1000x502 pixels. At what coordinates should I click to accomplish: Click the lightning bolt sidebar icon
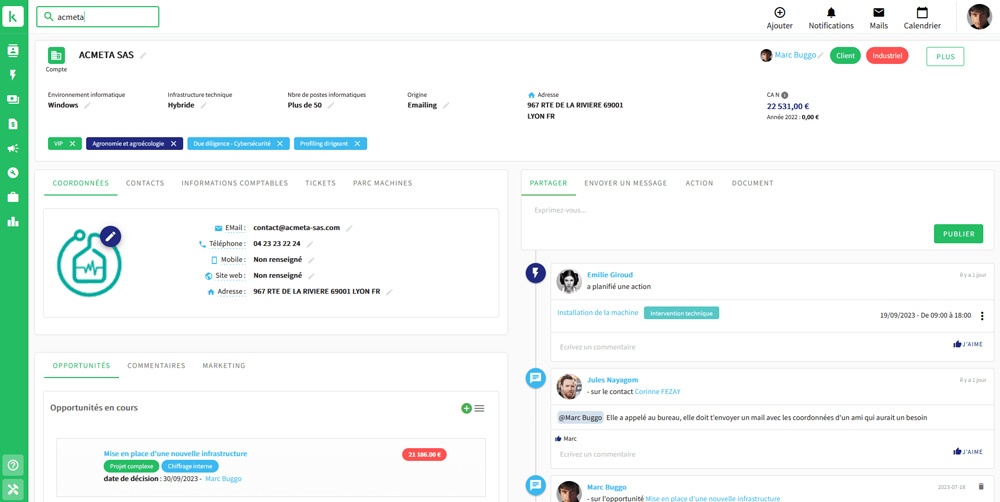tap(13, 75)
